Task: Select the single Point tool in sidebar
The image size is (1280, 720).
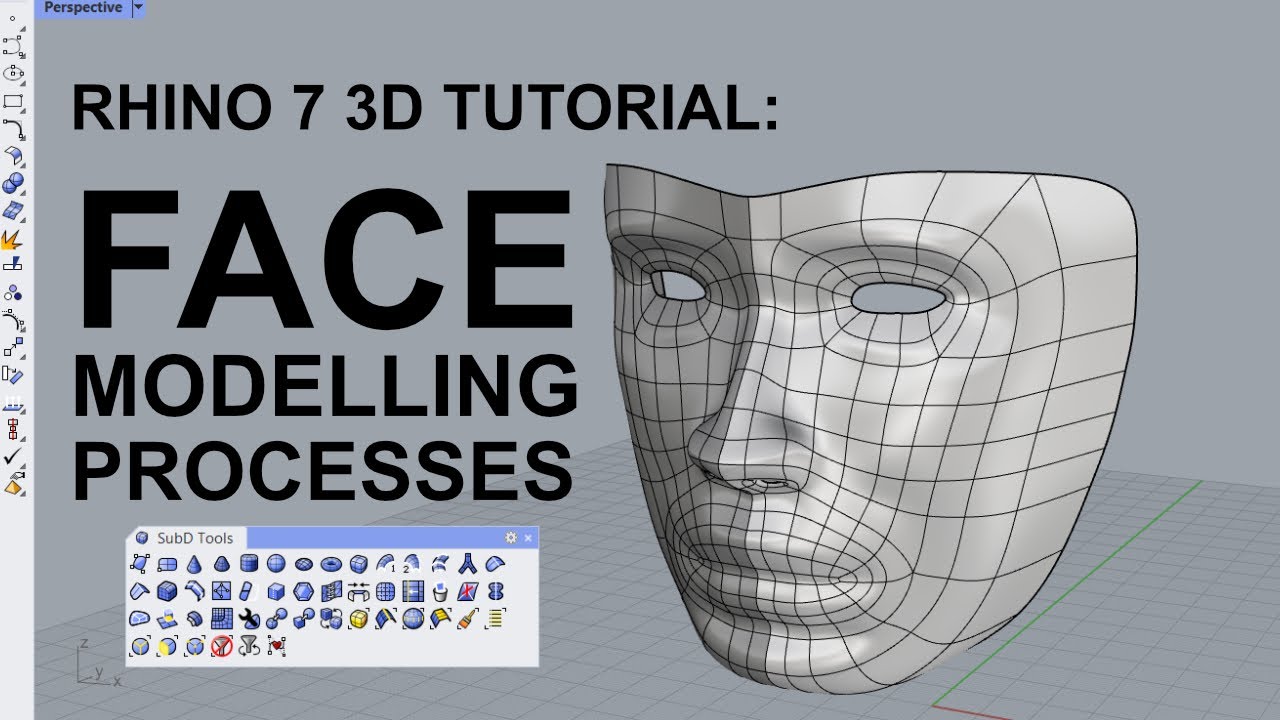Action: (13, 19)
